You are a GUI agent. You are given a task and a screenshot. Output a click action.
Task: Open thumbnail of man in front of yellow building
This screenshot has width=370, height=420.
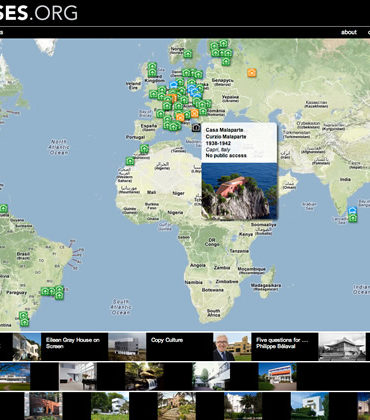[232, 347]
